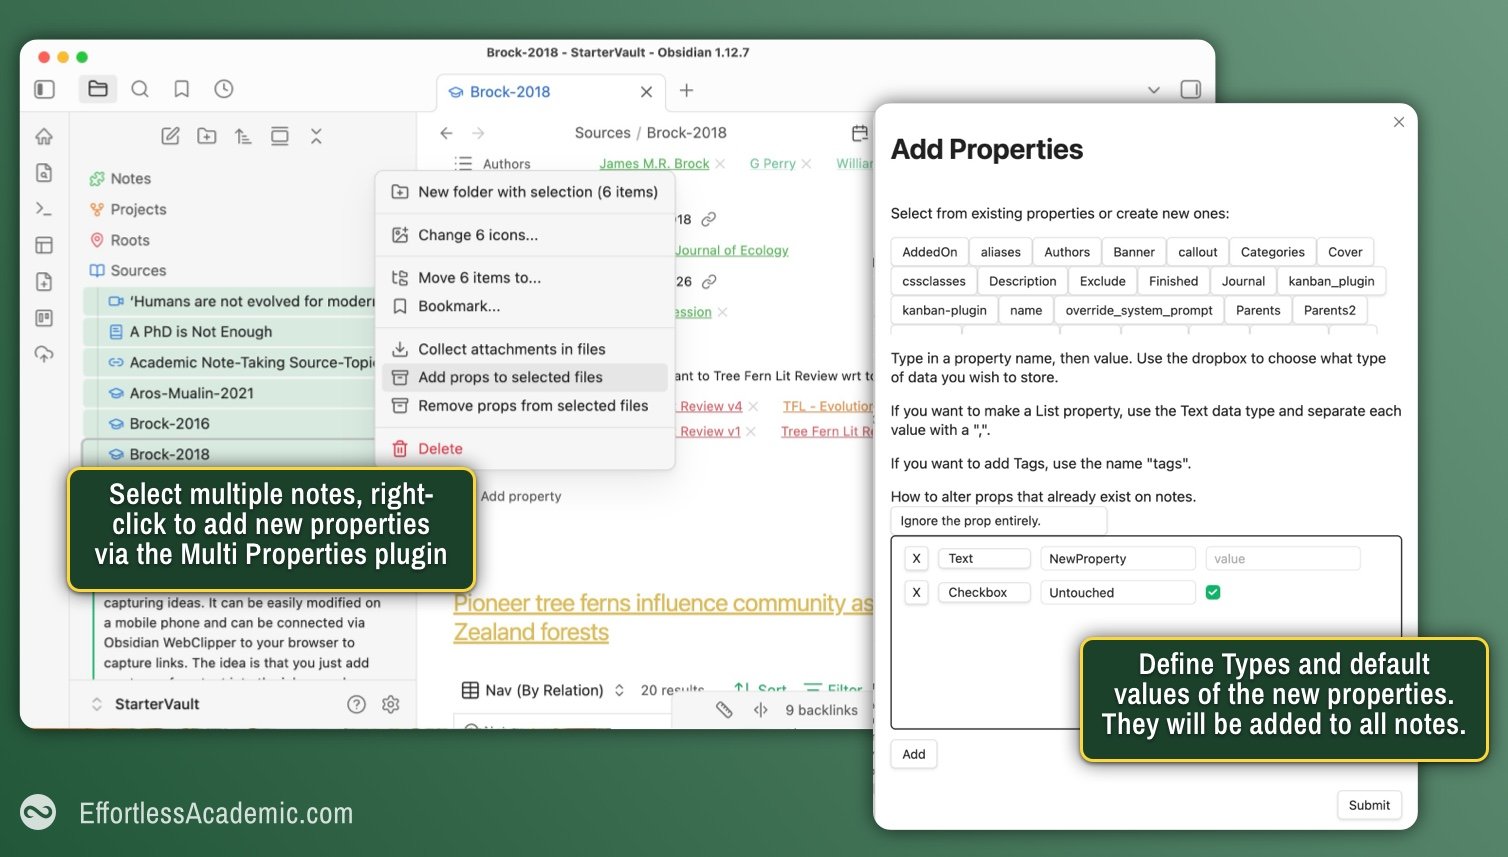Choose 'Remove props from selected files'
This screenshot has height=857, width=1508.
[524, 406]
